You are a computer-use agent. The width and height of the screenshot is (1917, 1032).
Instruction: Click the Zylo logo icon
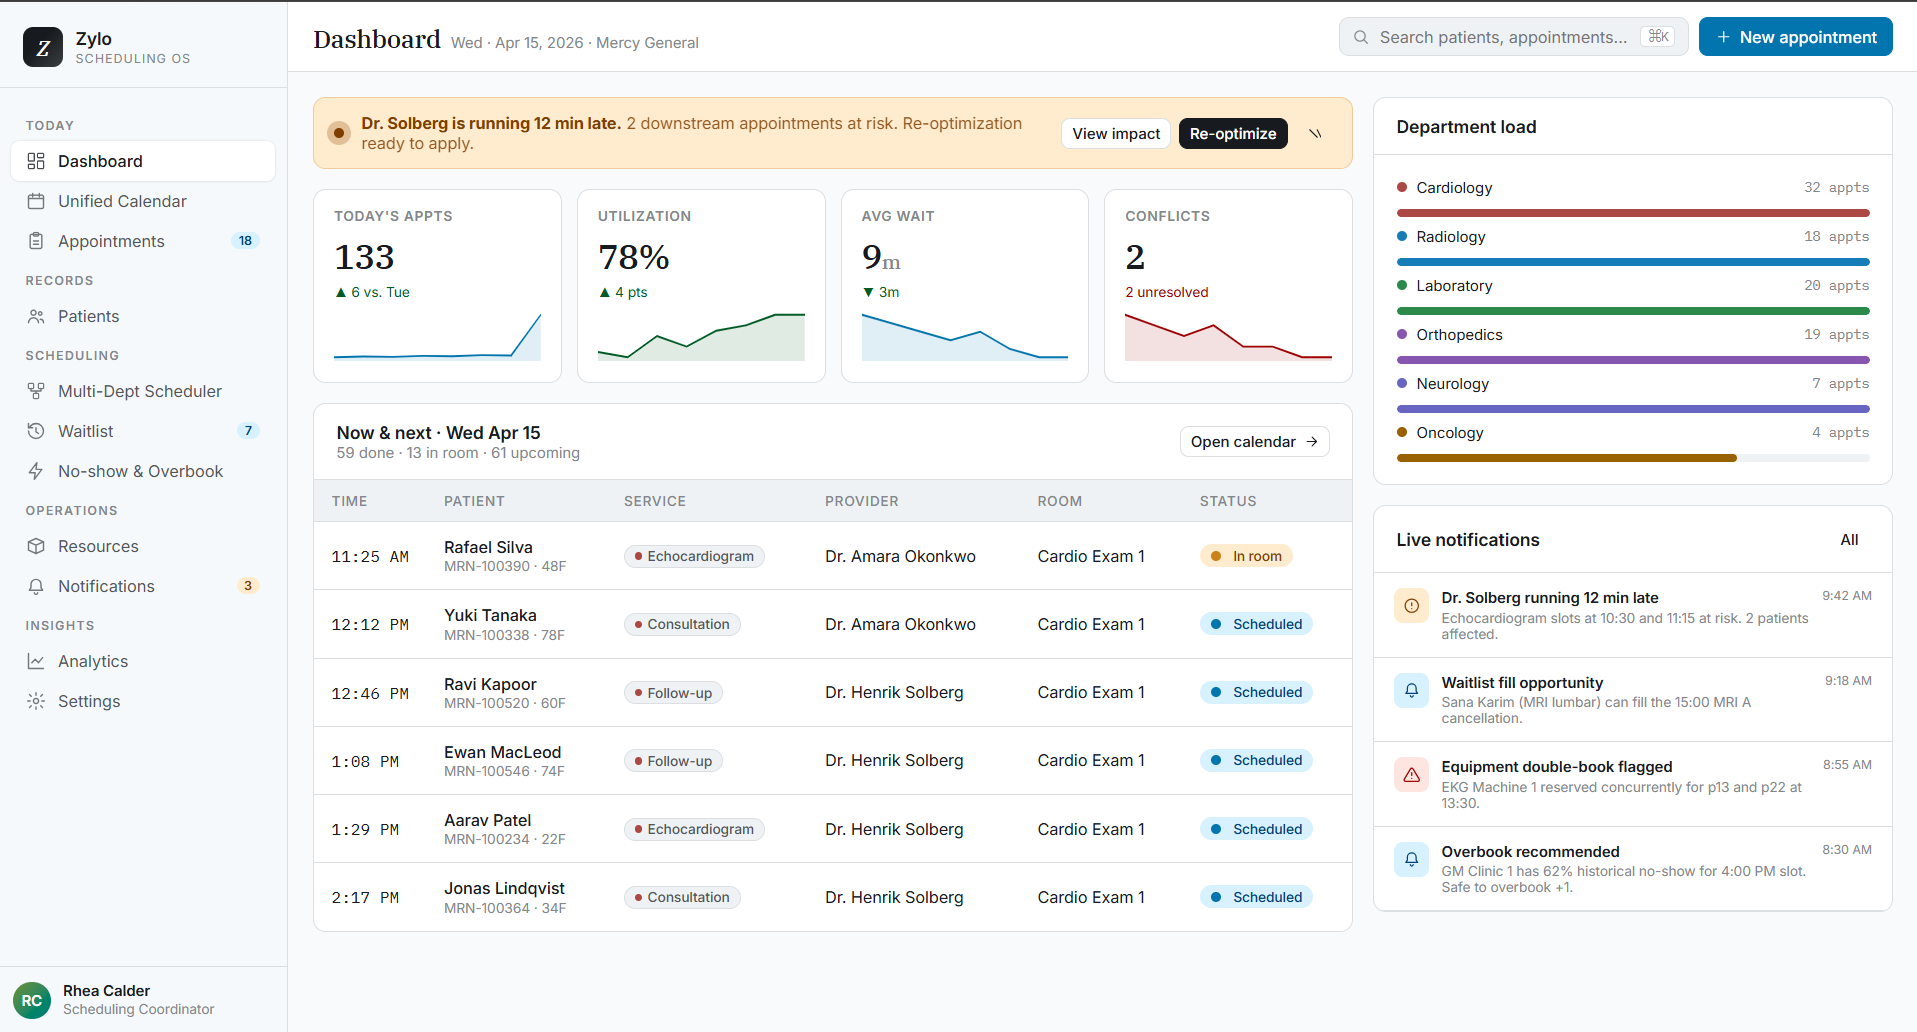click(x=43, y=47)
